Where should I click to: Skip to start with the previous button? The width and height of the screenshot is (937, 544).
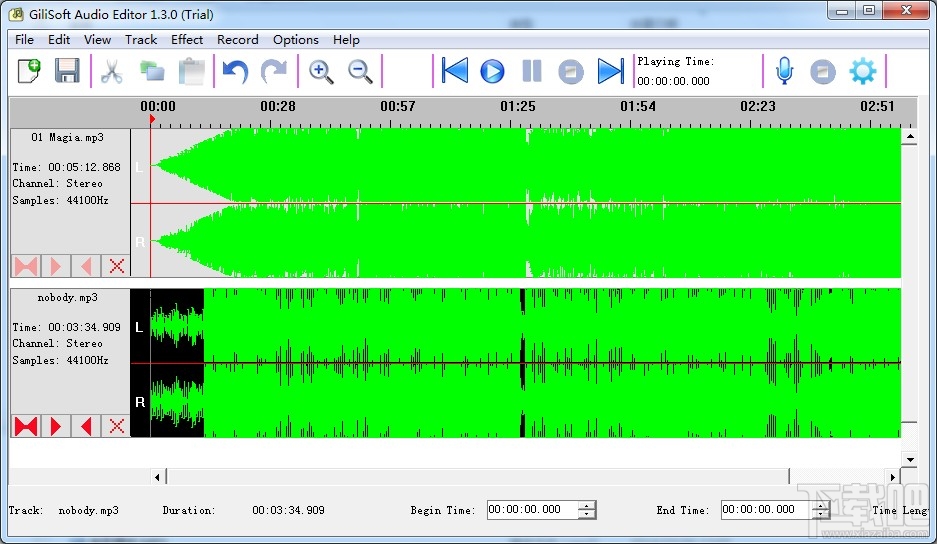(x=455, y=71)
